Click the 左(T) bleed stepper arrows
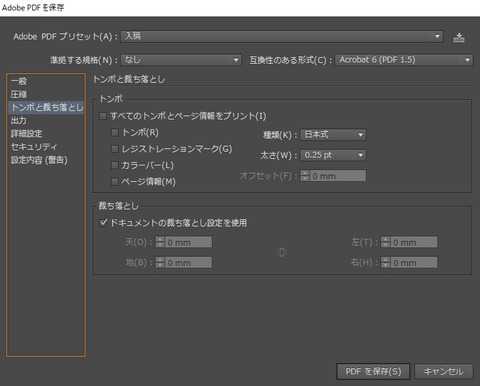Screen dimensions: 480x386 (x=386, y=242)
